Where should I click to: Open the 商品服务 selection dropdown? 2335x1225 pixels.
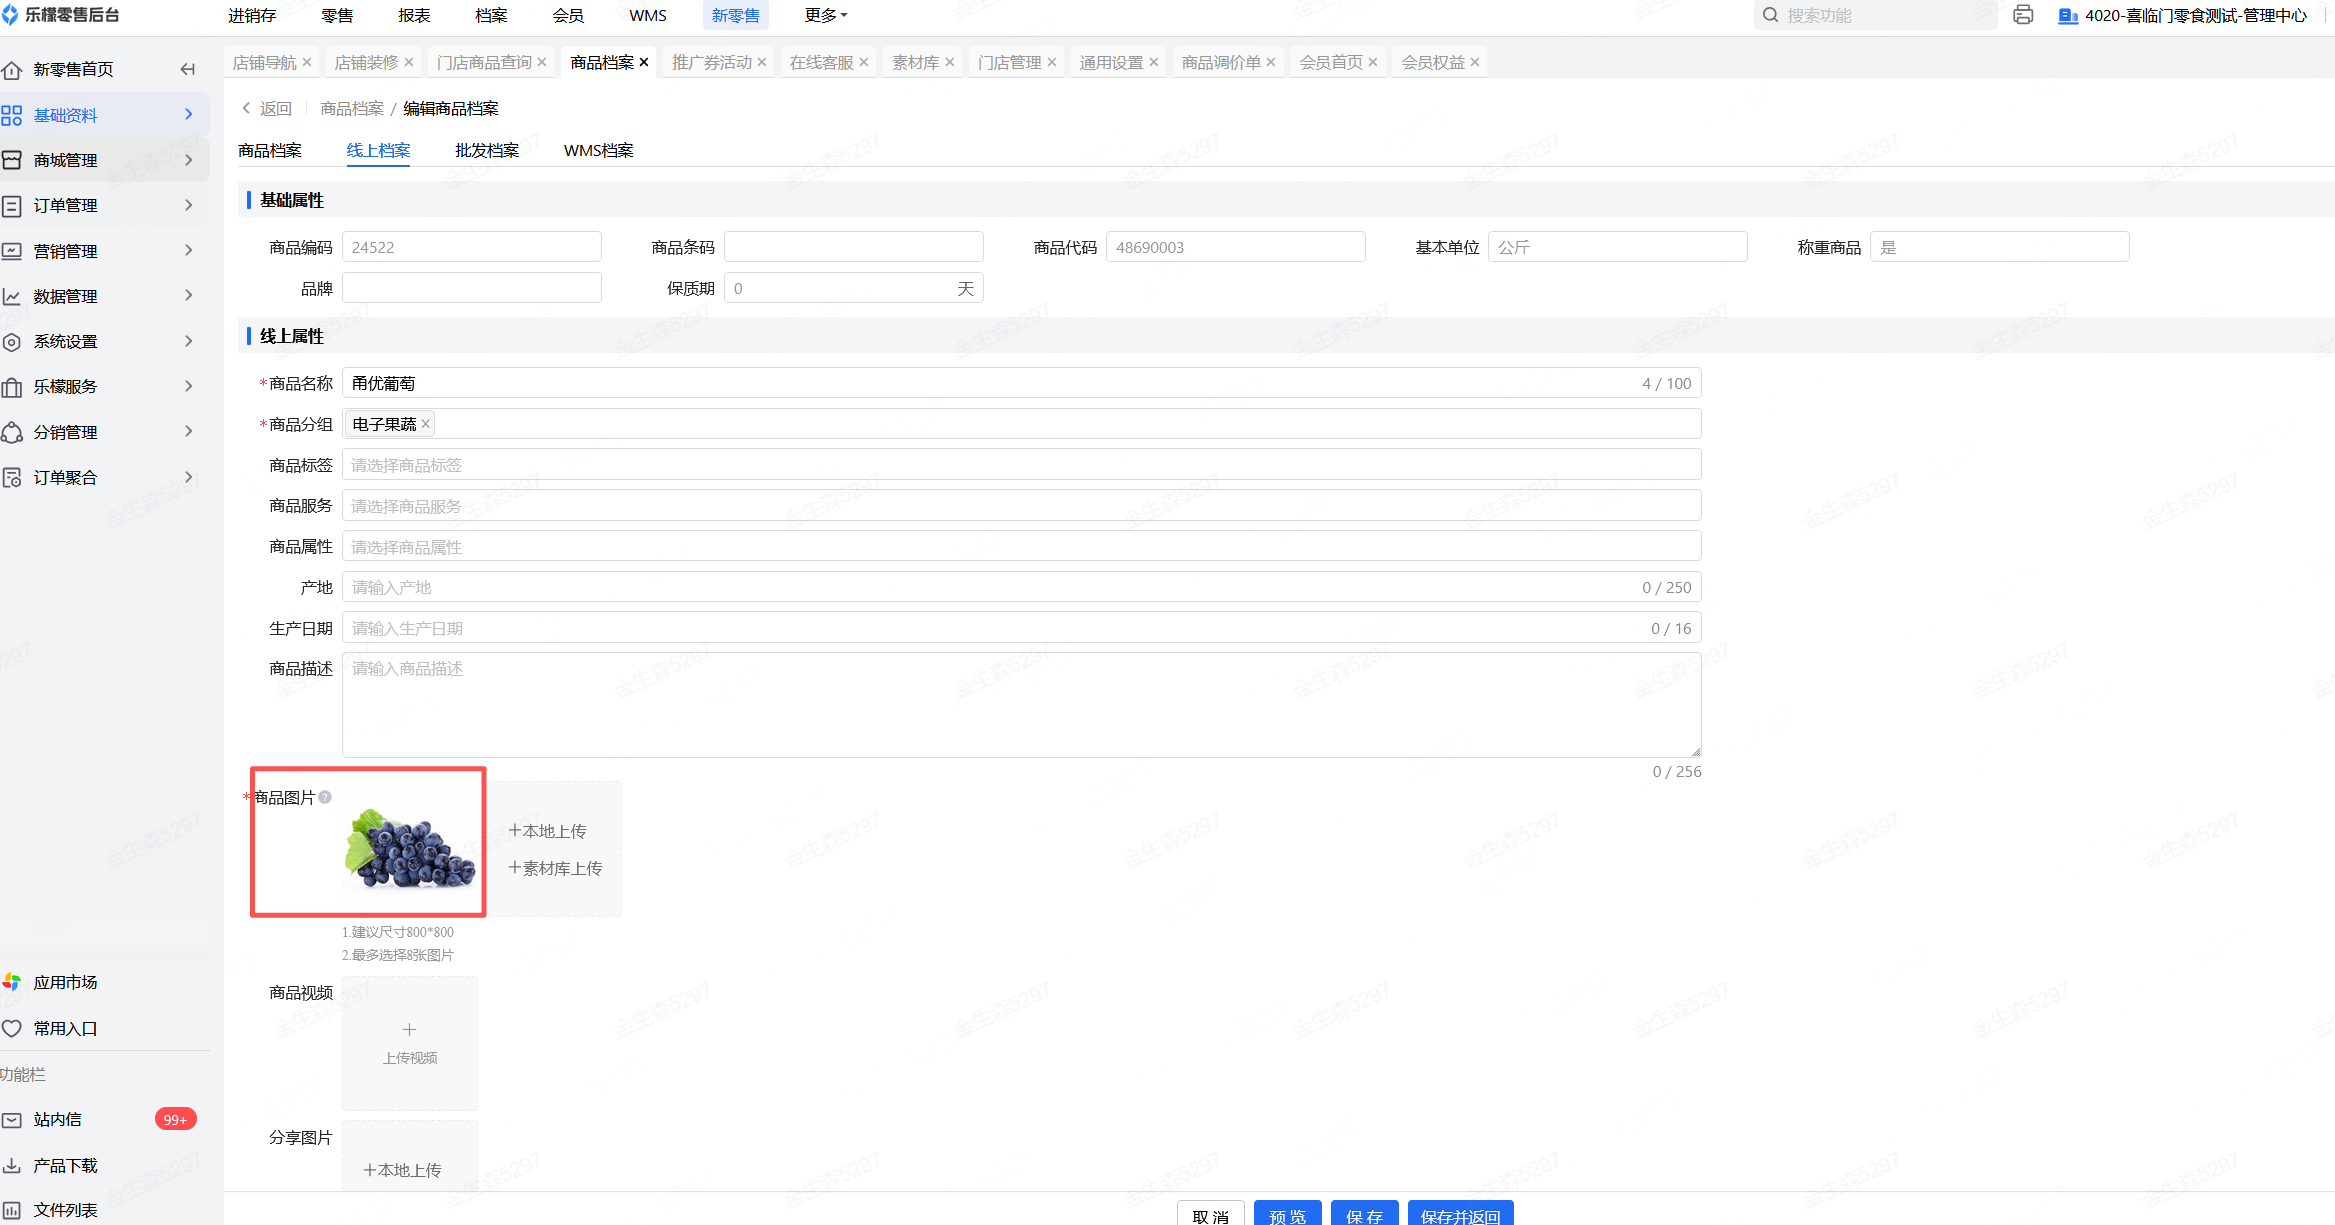1020,506
